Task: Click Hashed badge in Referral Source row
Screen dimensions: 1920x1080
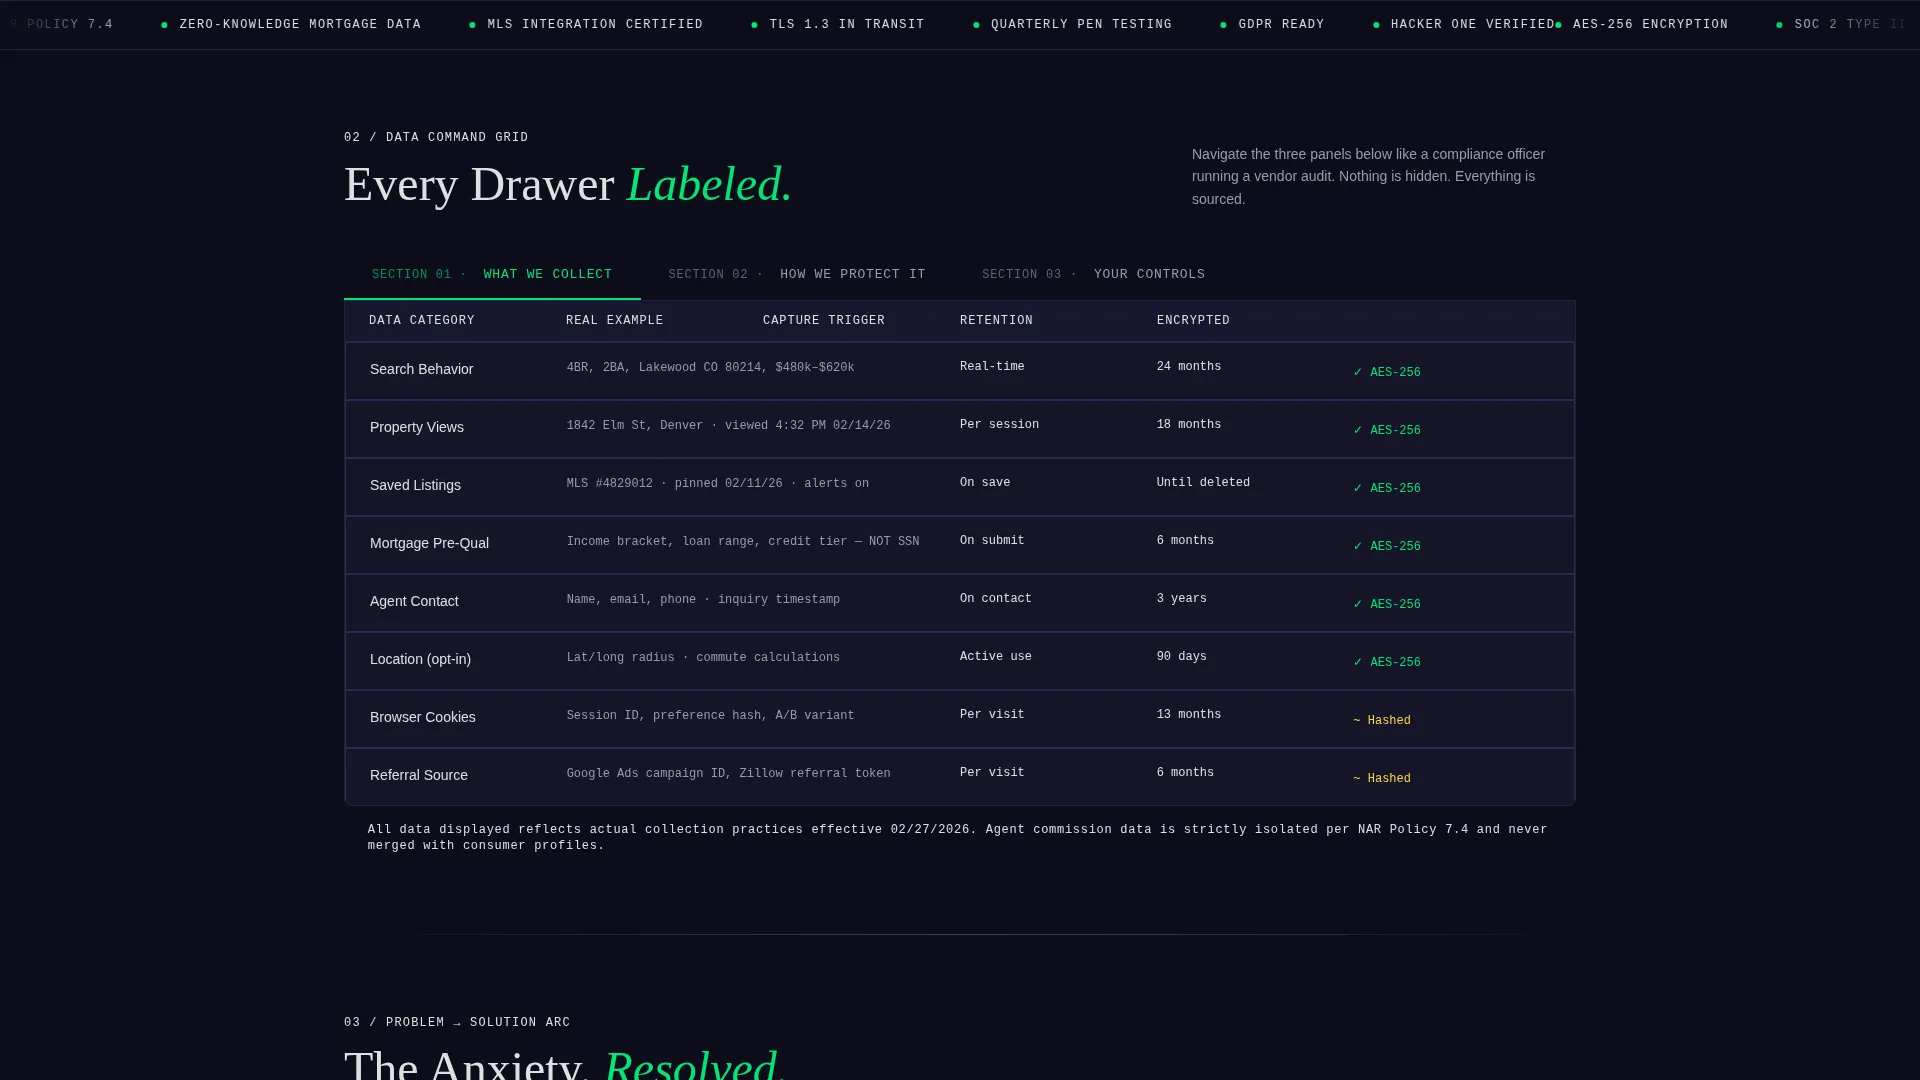Action: (x=1381, y=778)
